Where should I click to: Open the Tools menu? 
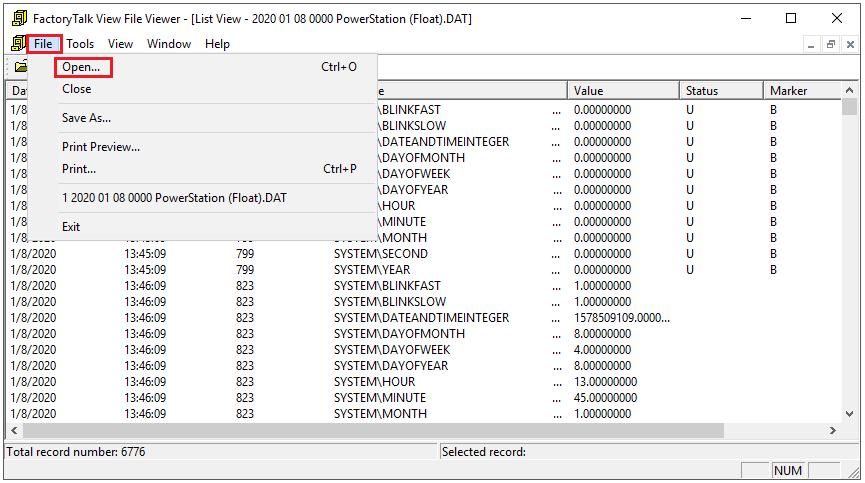(80, 44)
